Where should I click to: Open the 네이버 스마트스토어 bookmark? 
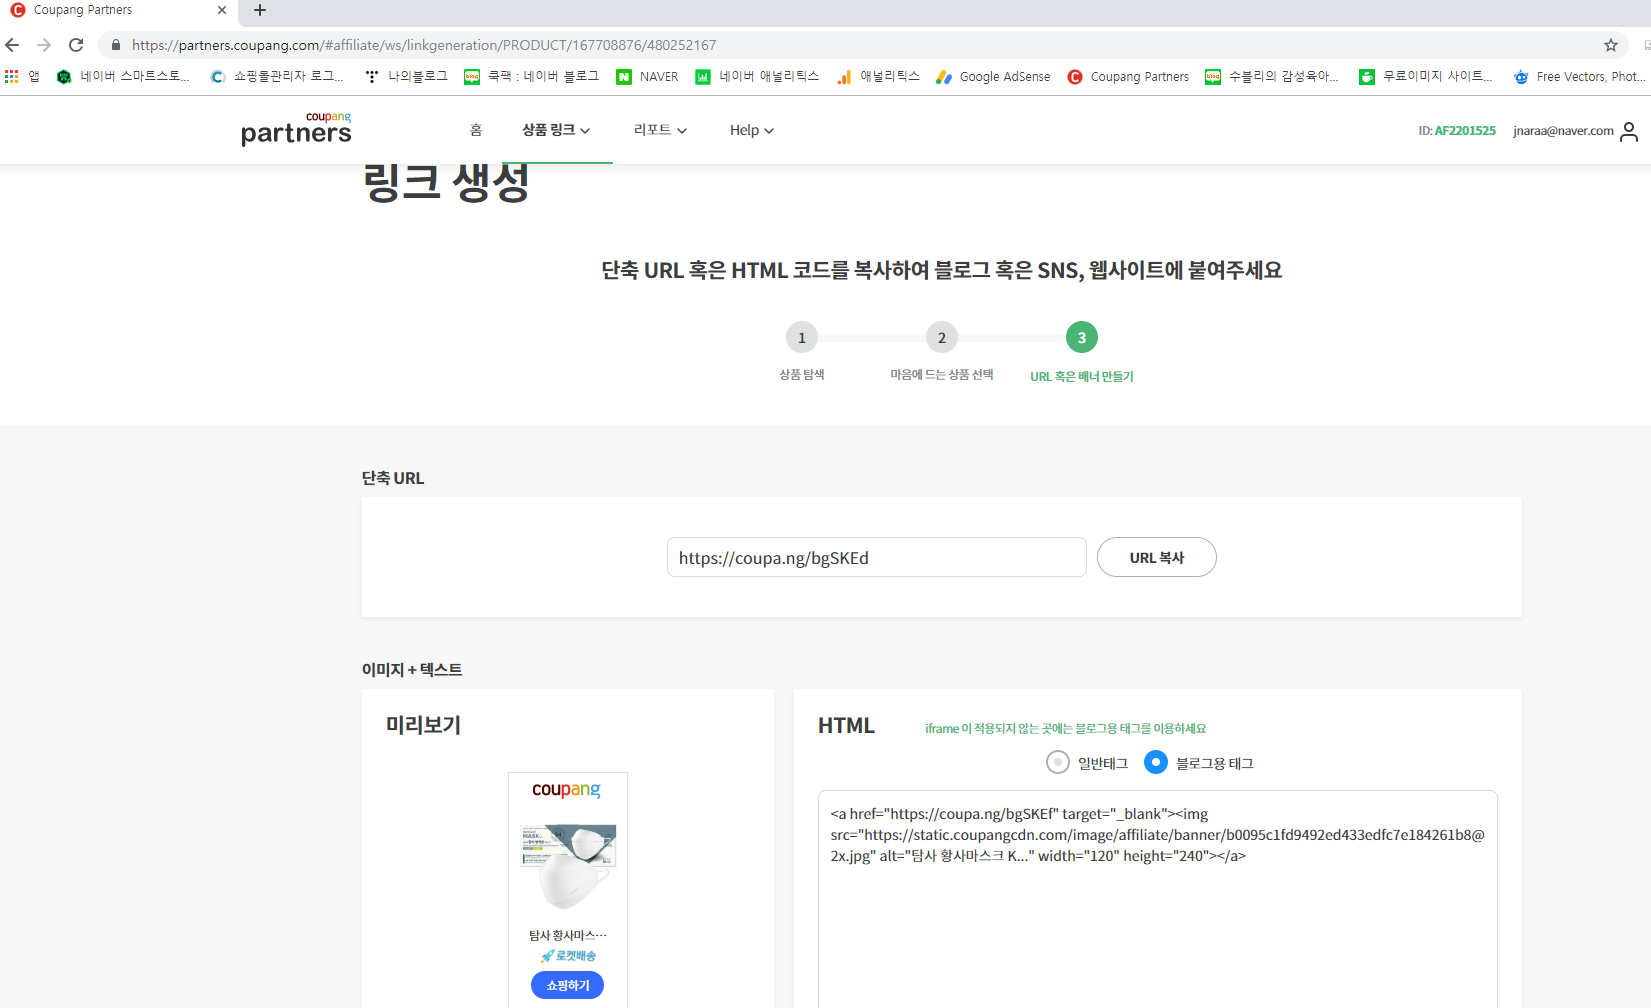123,76
